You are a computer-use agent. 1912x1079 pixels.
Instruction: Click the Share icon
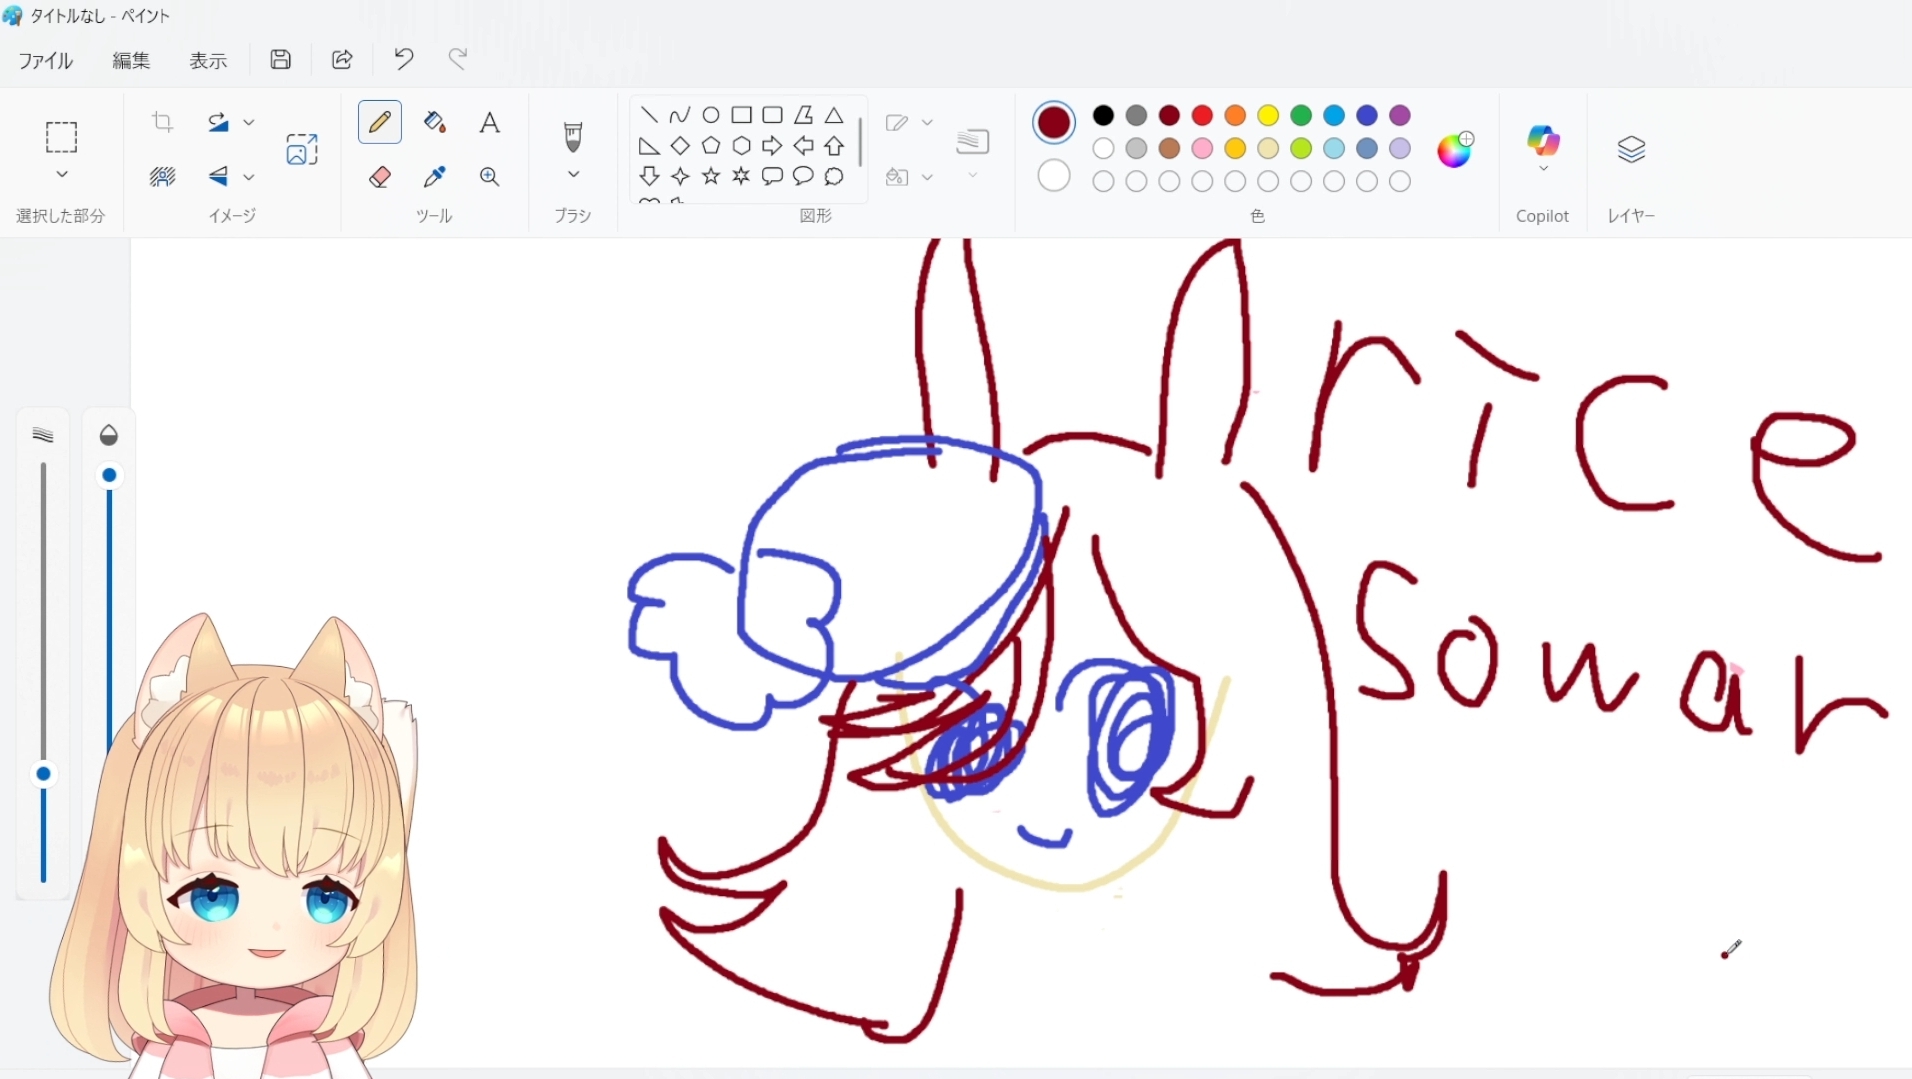[342, 60]
